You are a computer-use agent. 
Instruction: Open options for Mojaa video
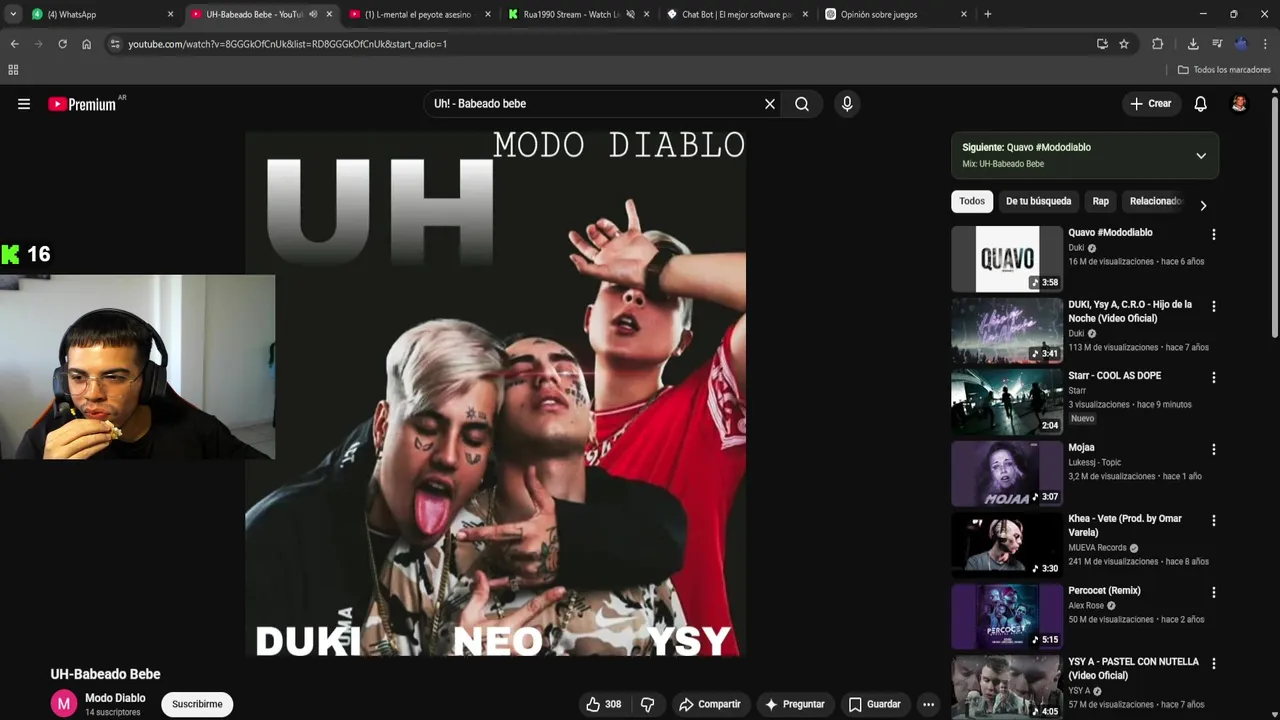[1214, 449]
